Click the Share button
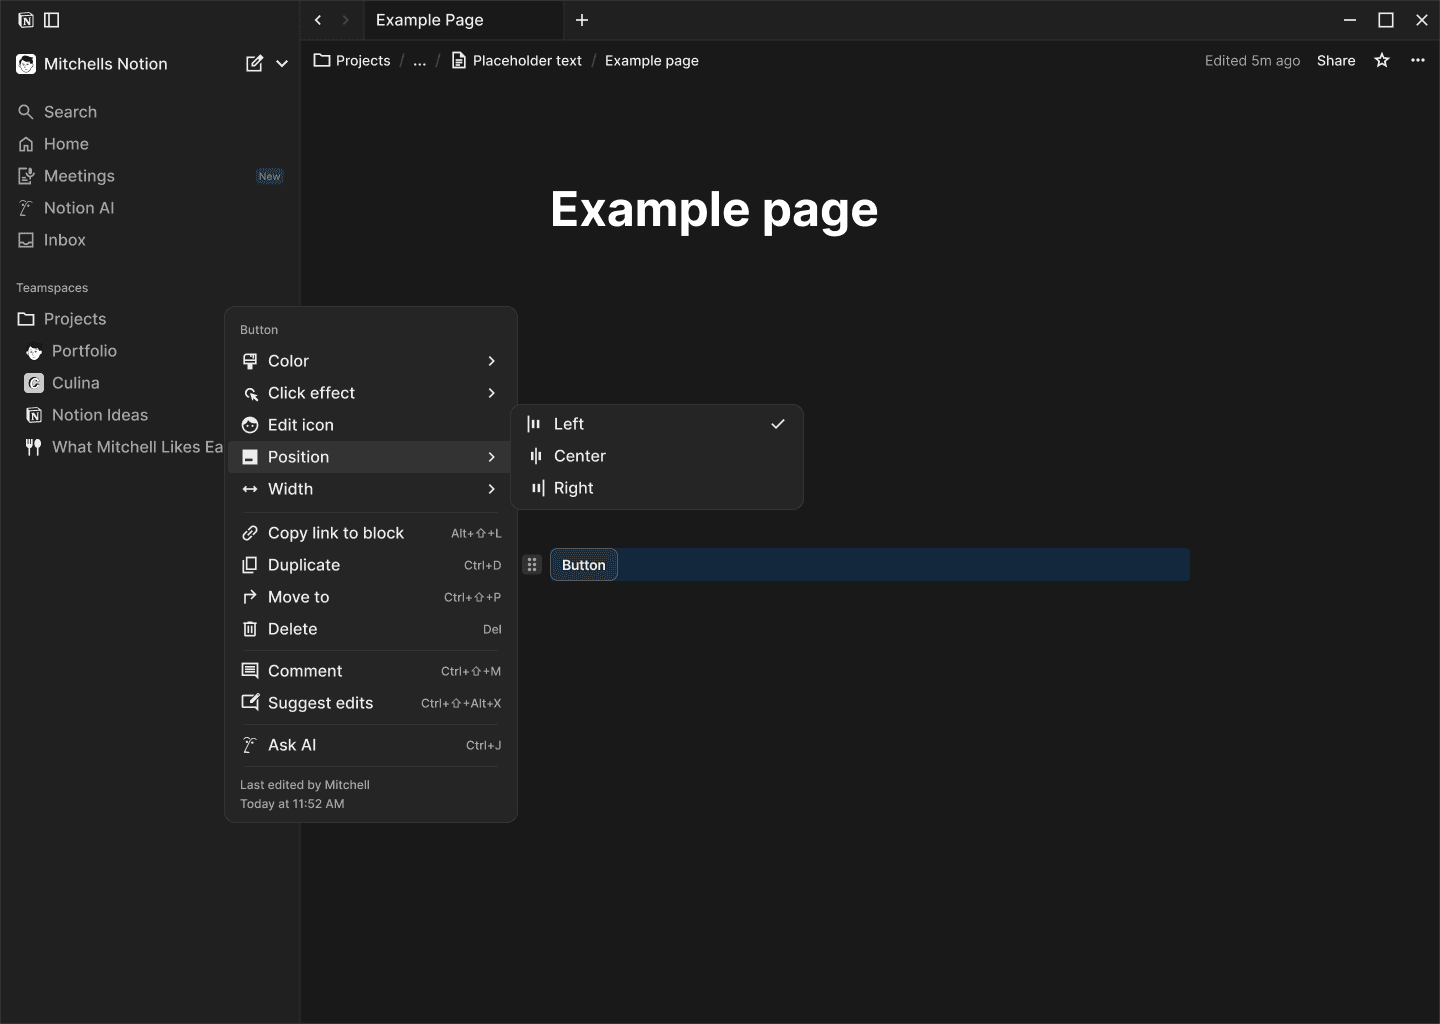 coord(1336,60)
